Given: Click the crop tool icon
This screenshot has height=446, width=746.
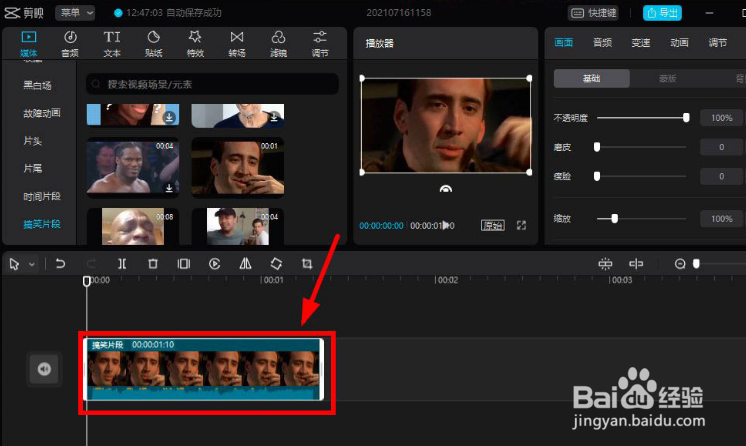Looking at the screenshot, I should tap(307, 263).
